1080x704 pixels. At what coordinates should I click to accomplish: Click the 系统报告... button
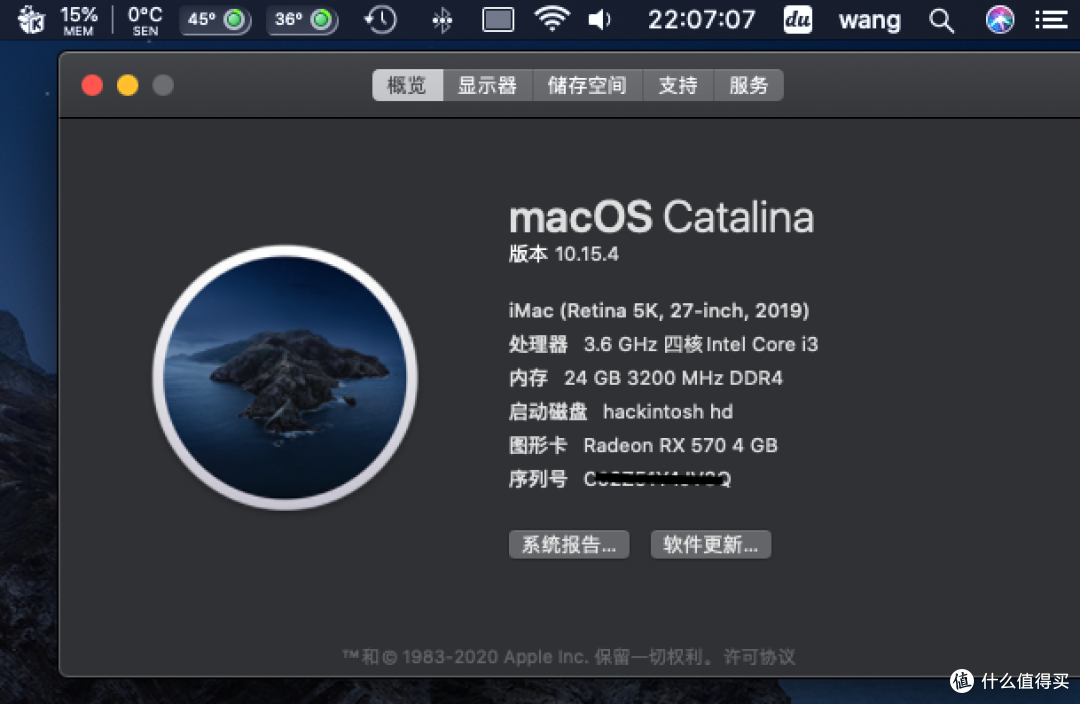click(569, 544)
